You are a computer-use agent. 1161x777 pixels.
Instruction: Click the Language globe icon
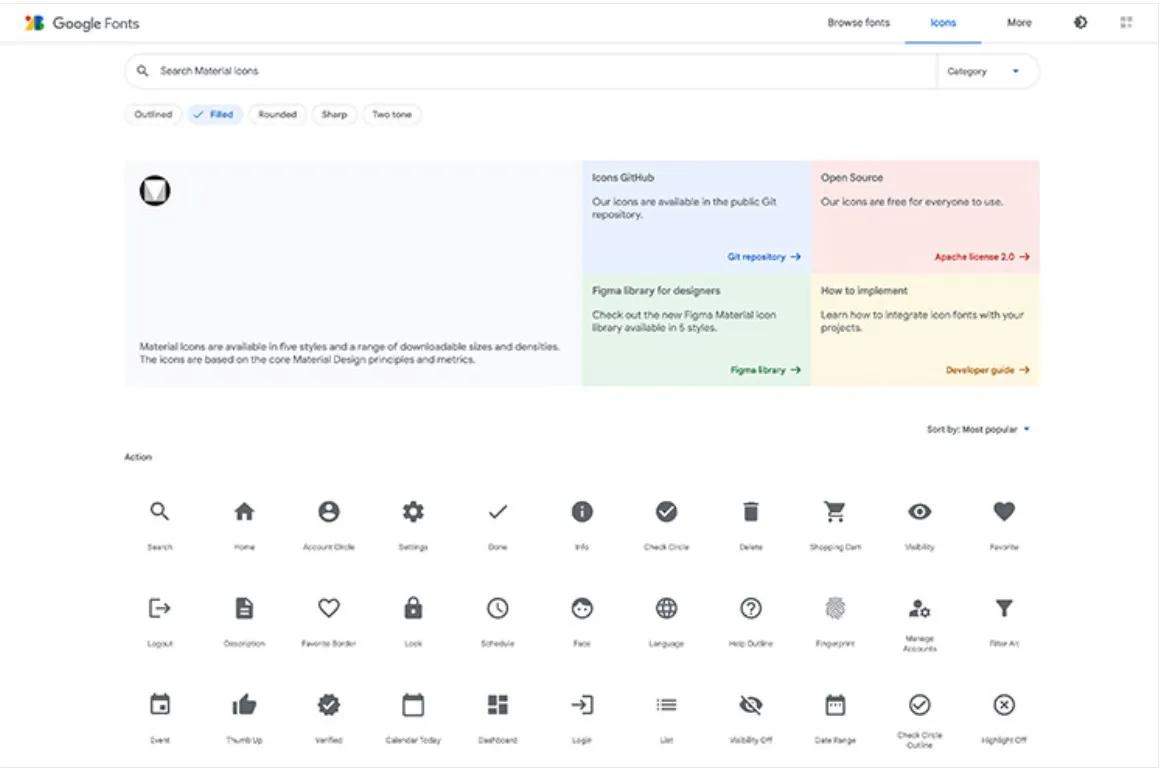(x=666, y=608)
